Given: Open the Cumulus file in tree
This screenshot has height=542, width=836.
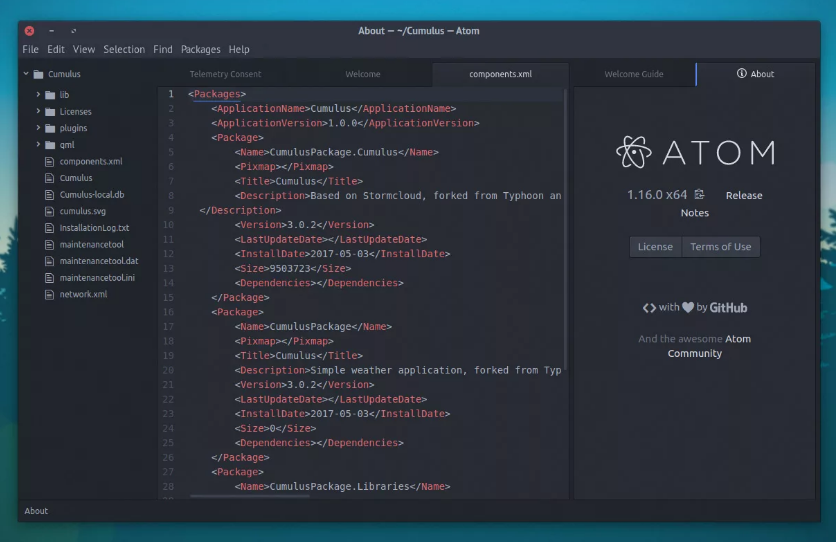Looking at the screenshot, I should 76,178.
